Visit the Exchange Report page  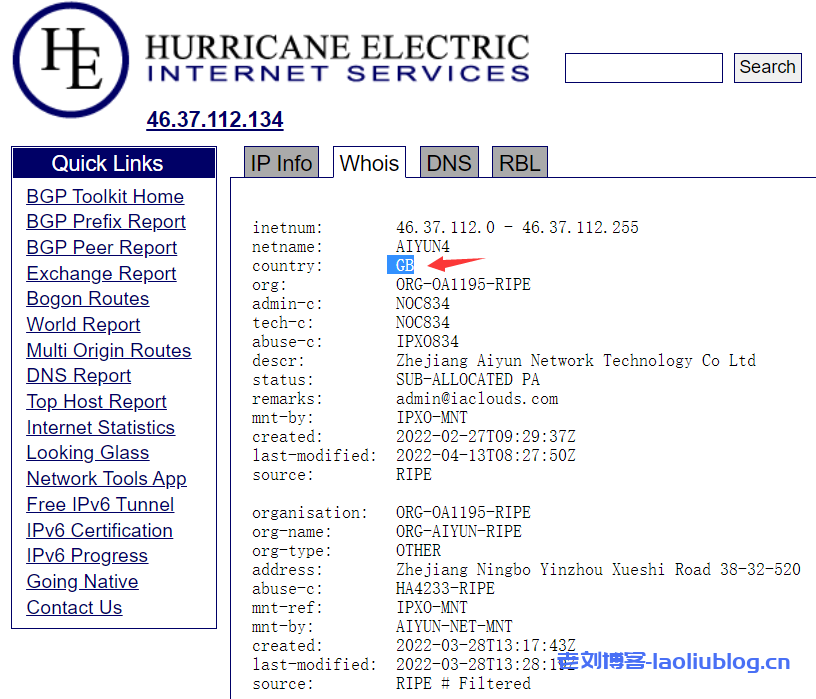tap(101, 274)
